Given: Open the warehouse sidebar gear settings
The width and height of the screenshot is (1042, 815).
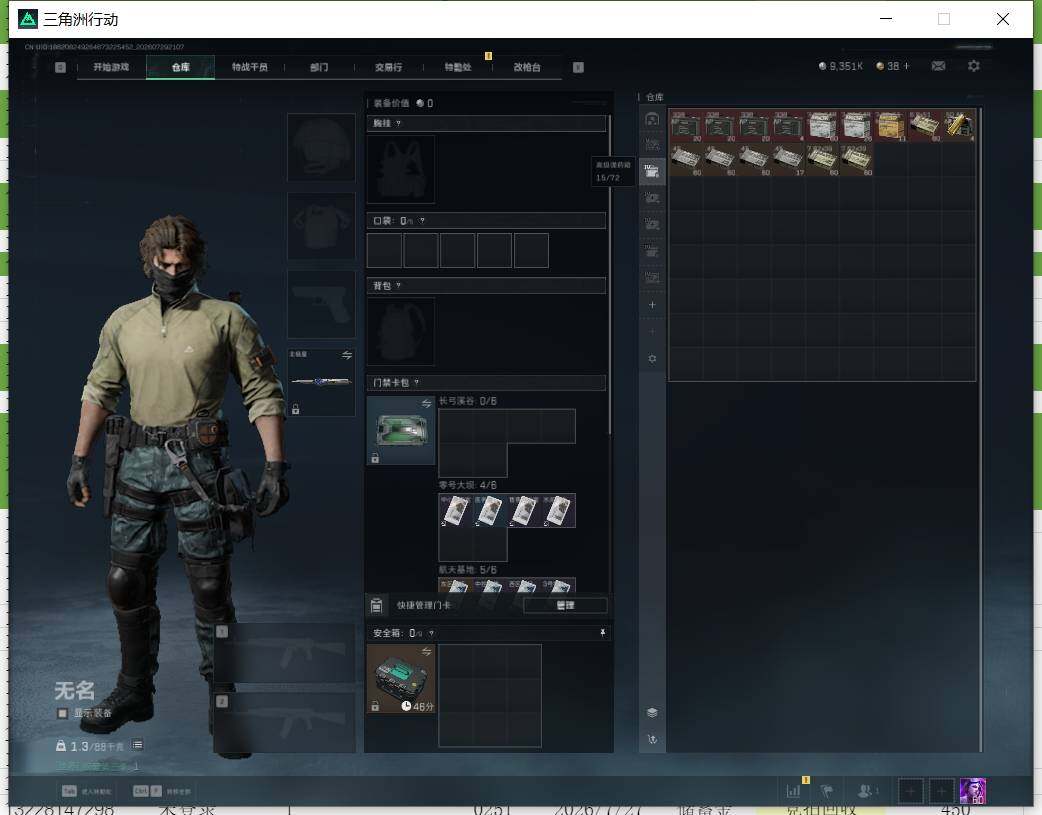Looking at the screenshot, I should click(652, 358).
